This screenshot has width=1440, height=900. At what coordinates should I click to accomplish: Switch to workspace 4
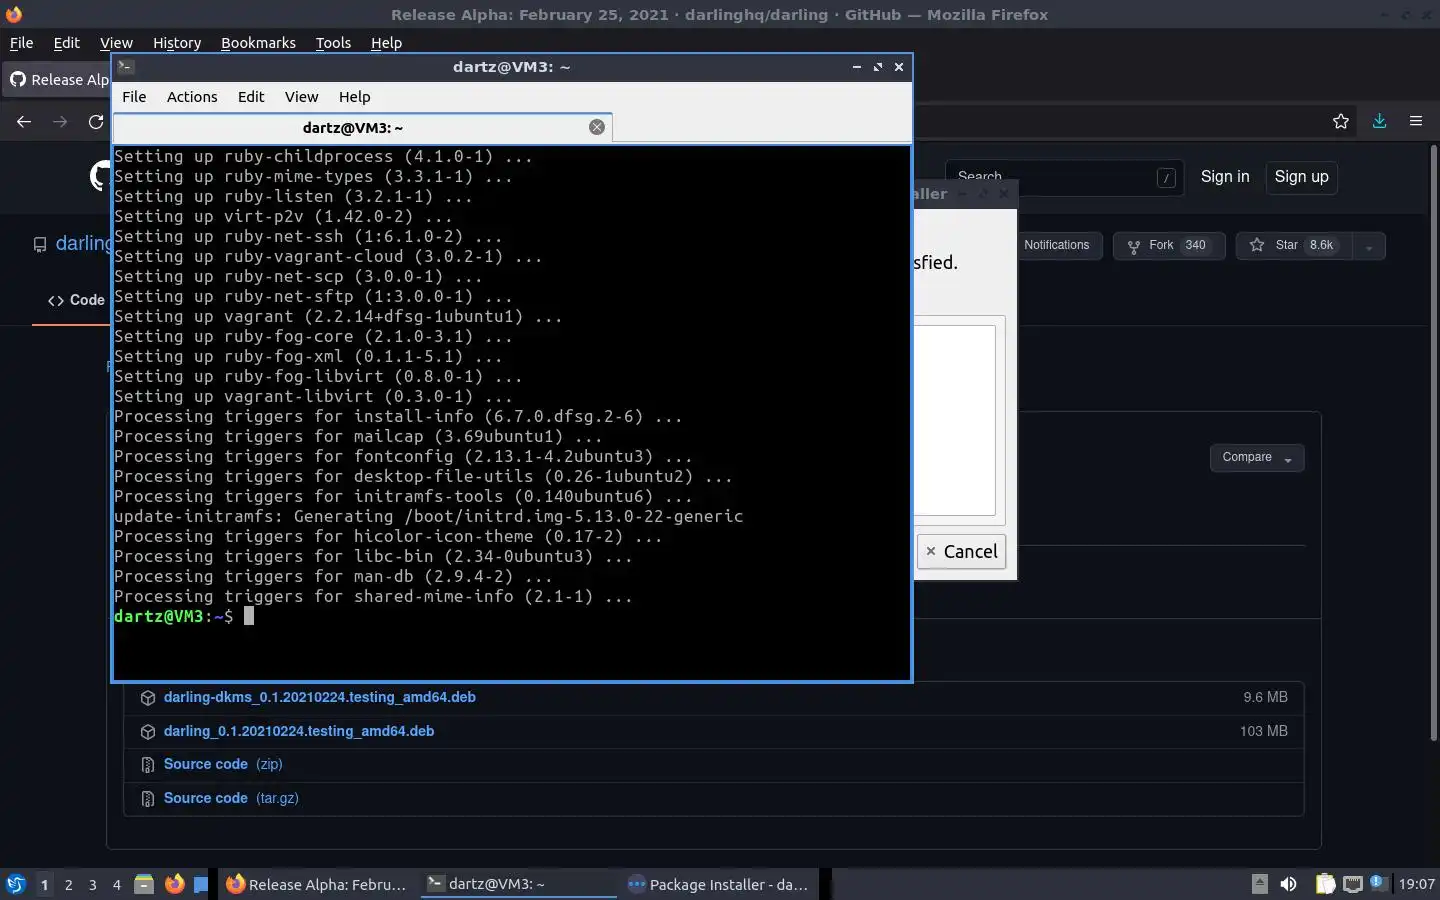pyautogui.click(x=117, y=885)
